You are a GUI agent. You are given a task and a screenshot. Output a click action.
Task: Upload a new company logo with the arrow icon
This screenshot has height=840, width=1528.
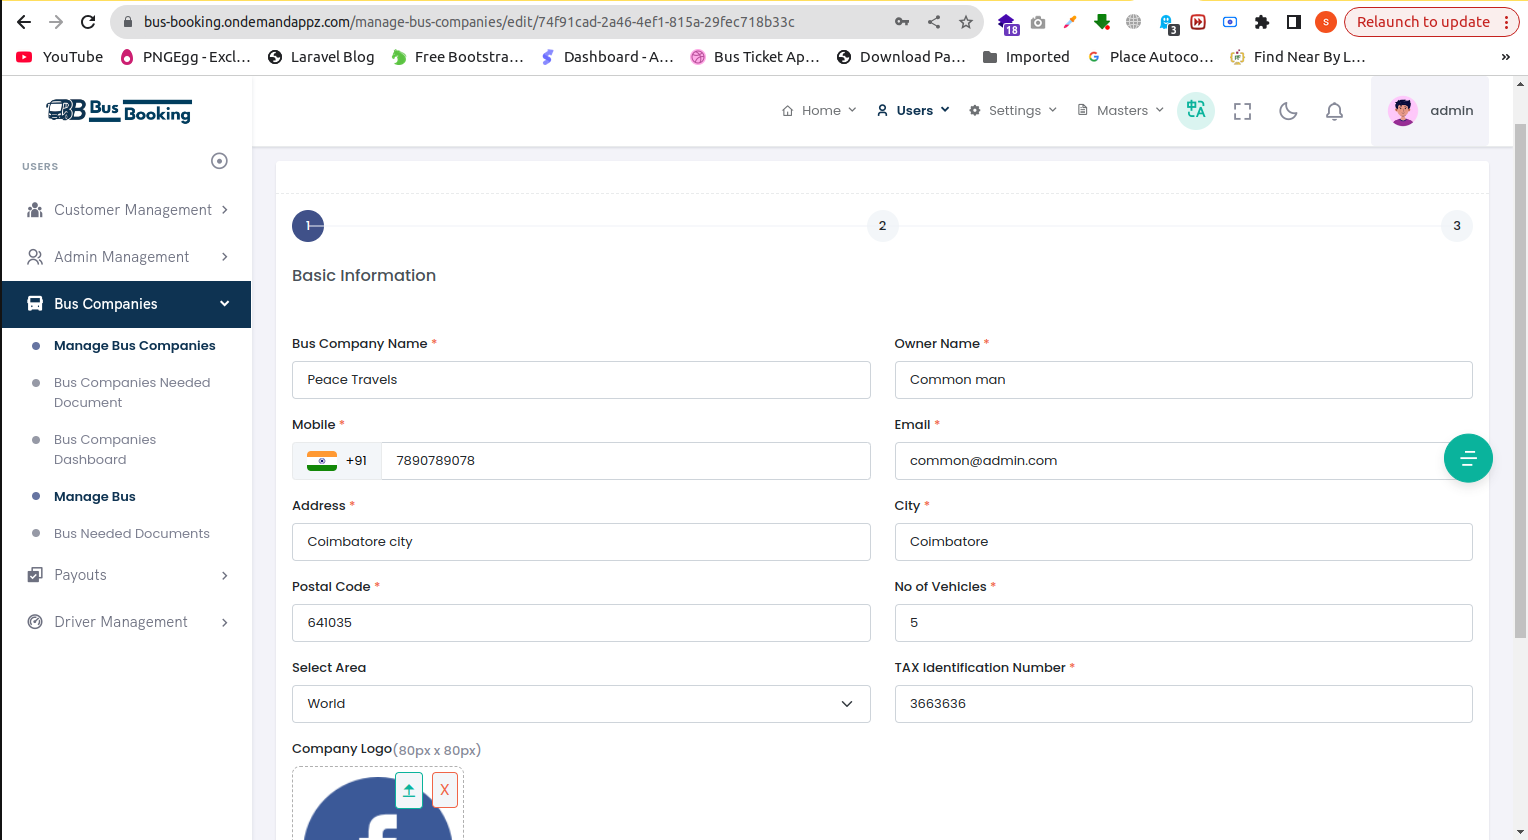(x=409, y=790)
